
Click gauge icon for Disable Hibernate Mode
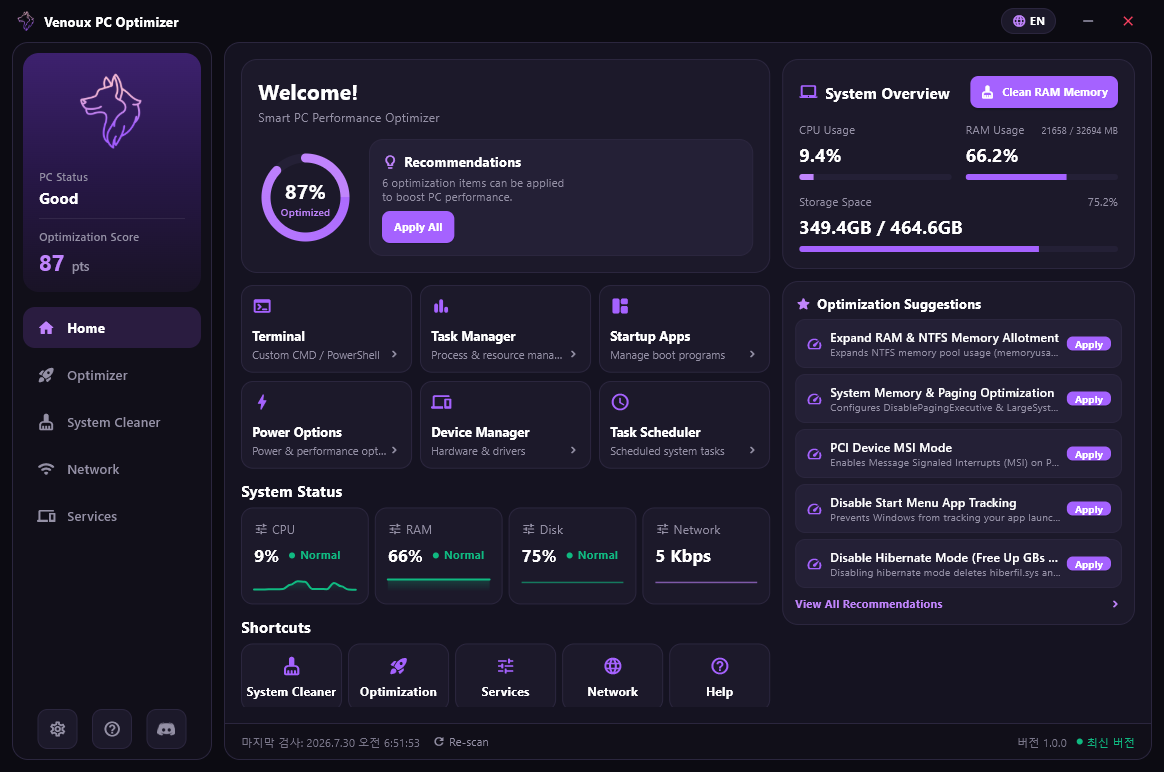point(814,564)
